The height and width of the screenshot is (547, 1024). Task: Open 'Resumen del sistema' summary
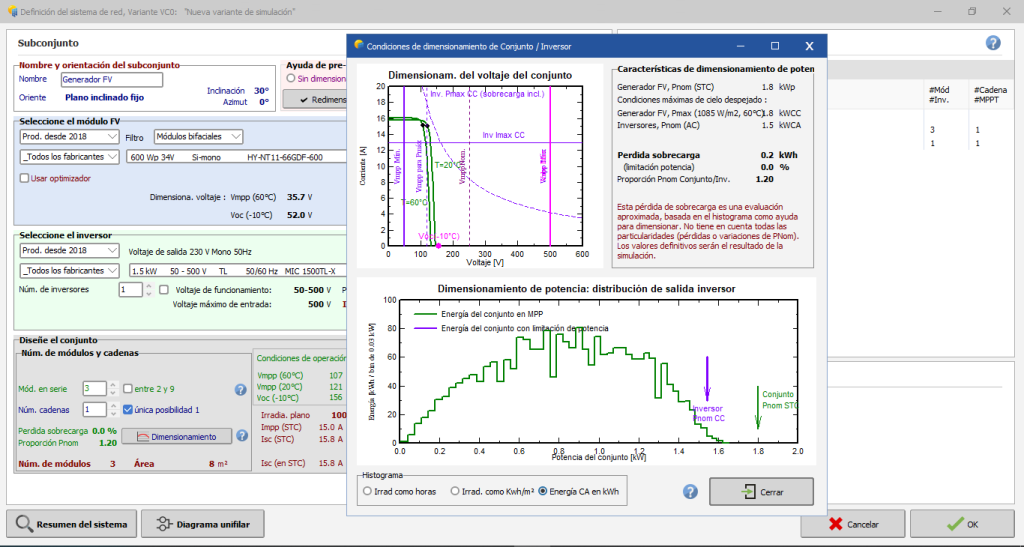click(x=71, y=523)
